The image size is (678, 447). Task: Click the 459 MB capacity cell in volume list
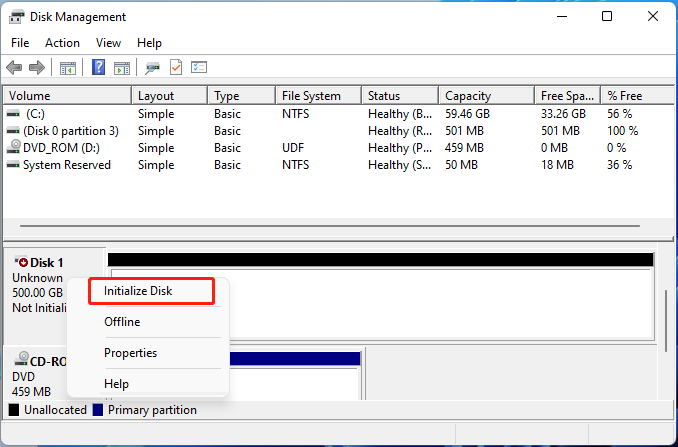(x=464, y=148)
